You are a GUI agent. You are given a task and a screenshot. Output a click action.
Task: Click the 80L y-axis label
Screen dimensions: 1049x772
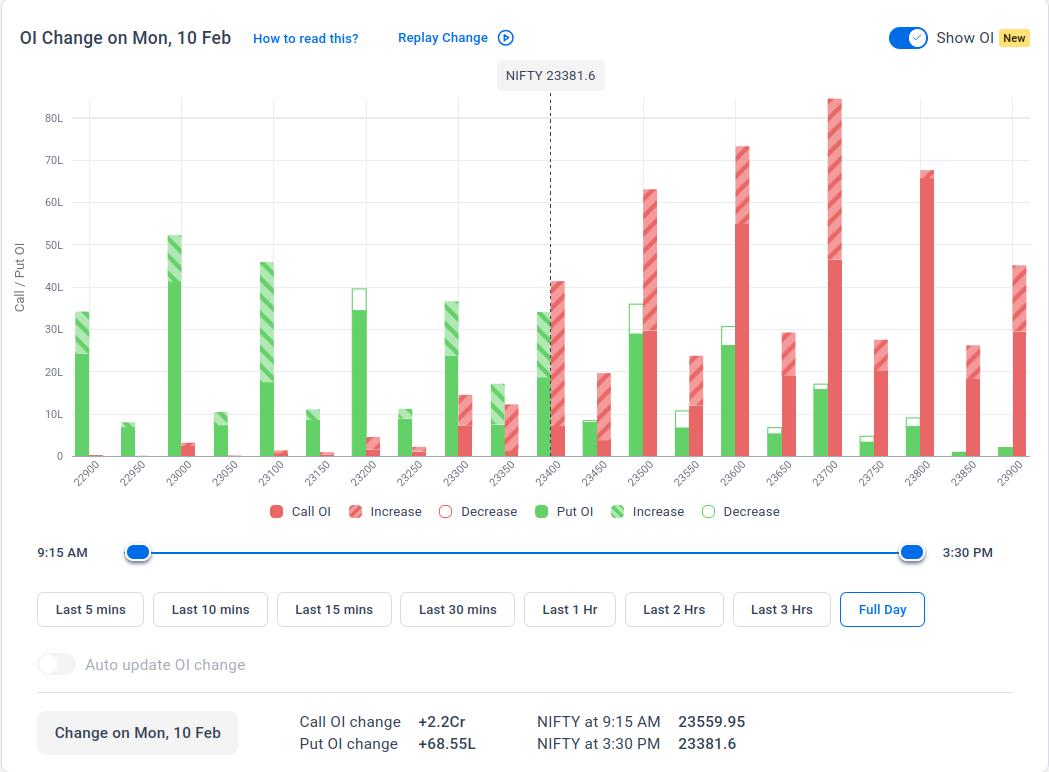click(x=54, y=118)
